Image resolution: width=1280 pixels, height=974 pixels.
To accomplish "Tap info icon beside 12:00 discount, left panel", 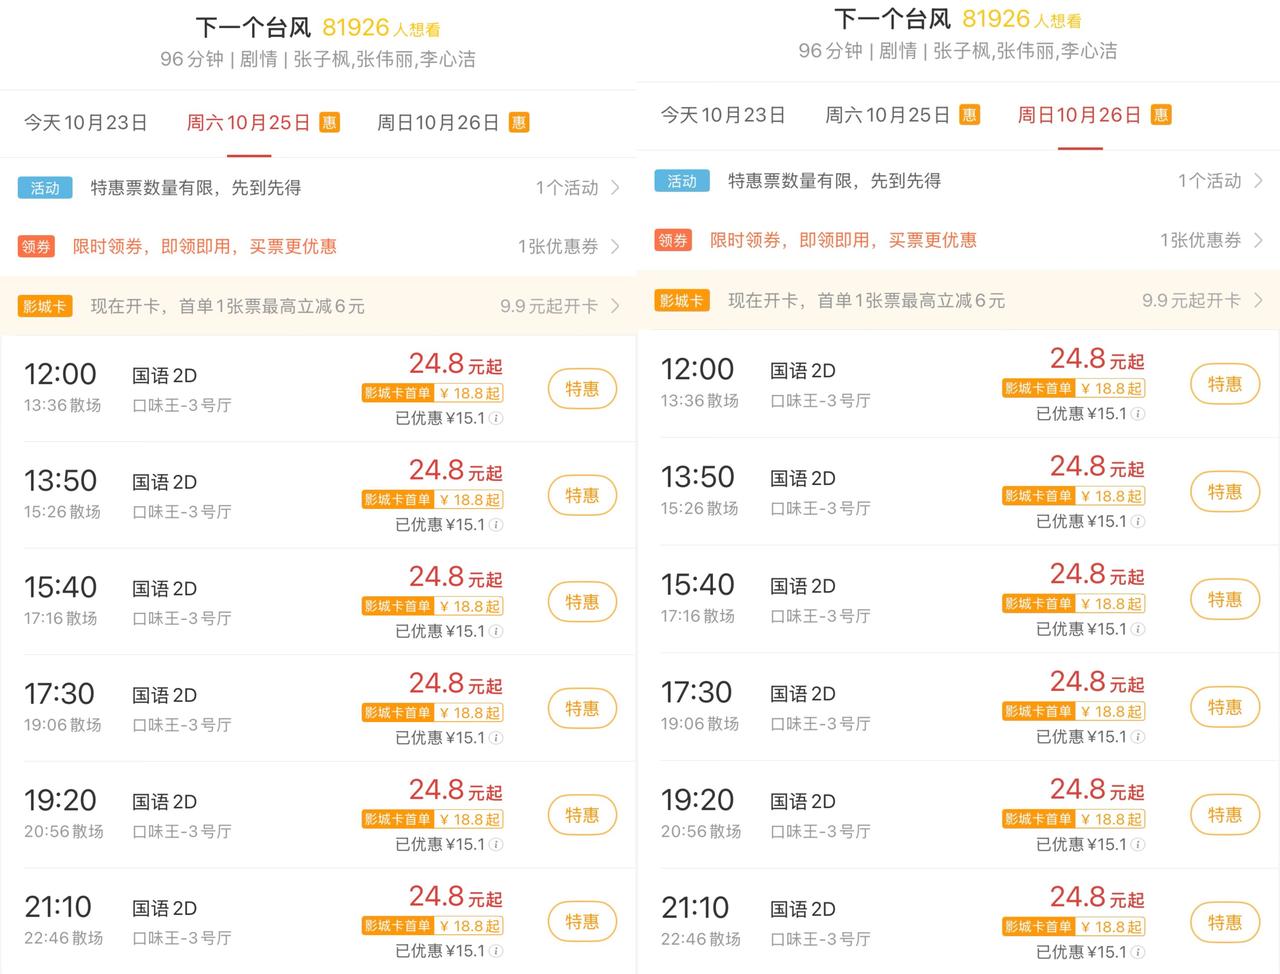I will 496,418.
